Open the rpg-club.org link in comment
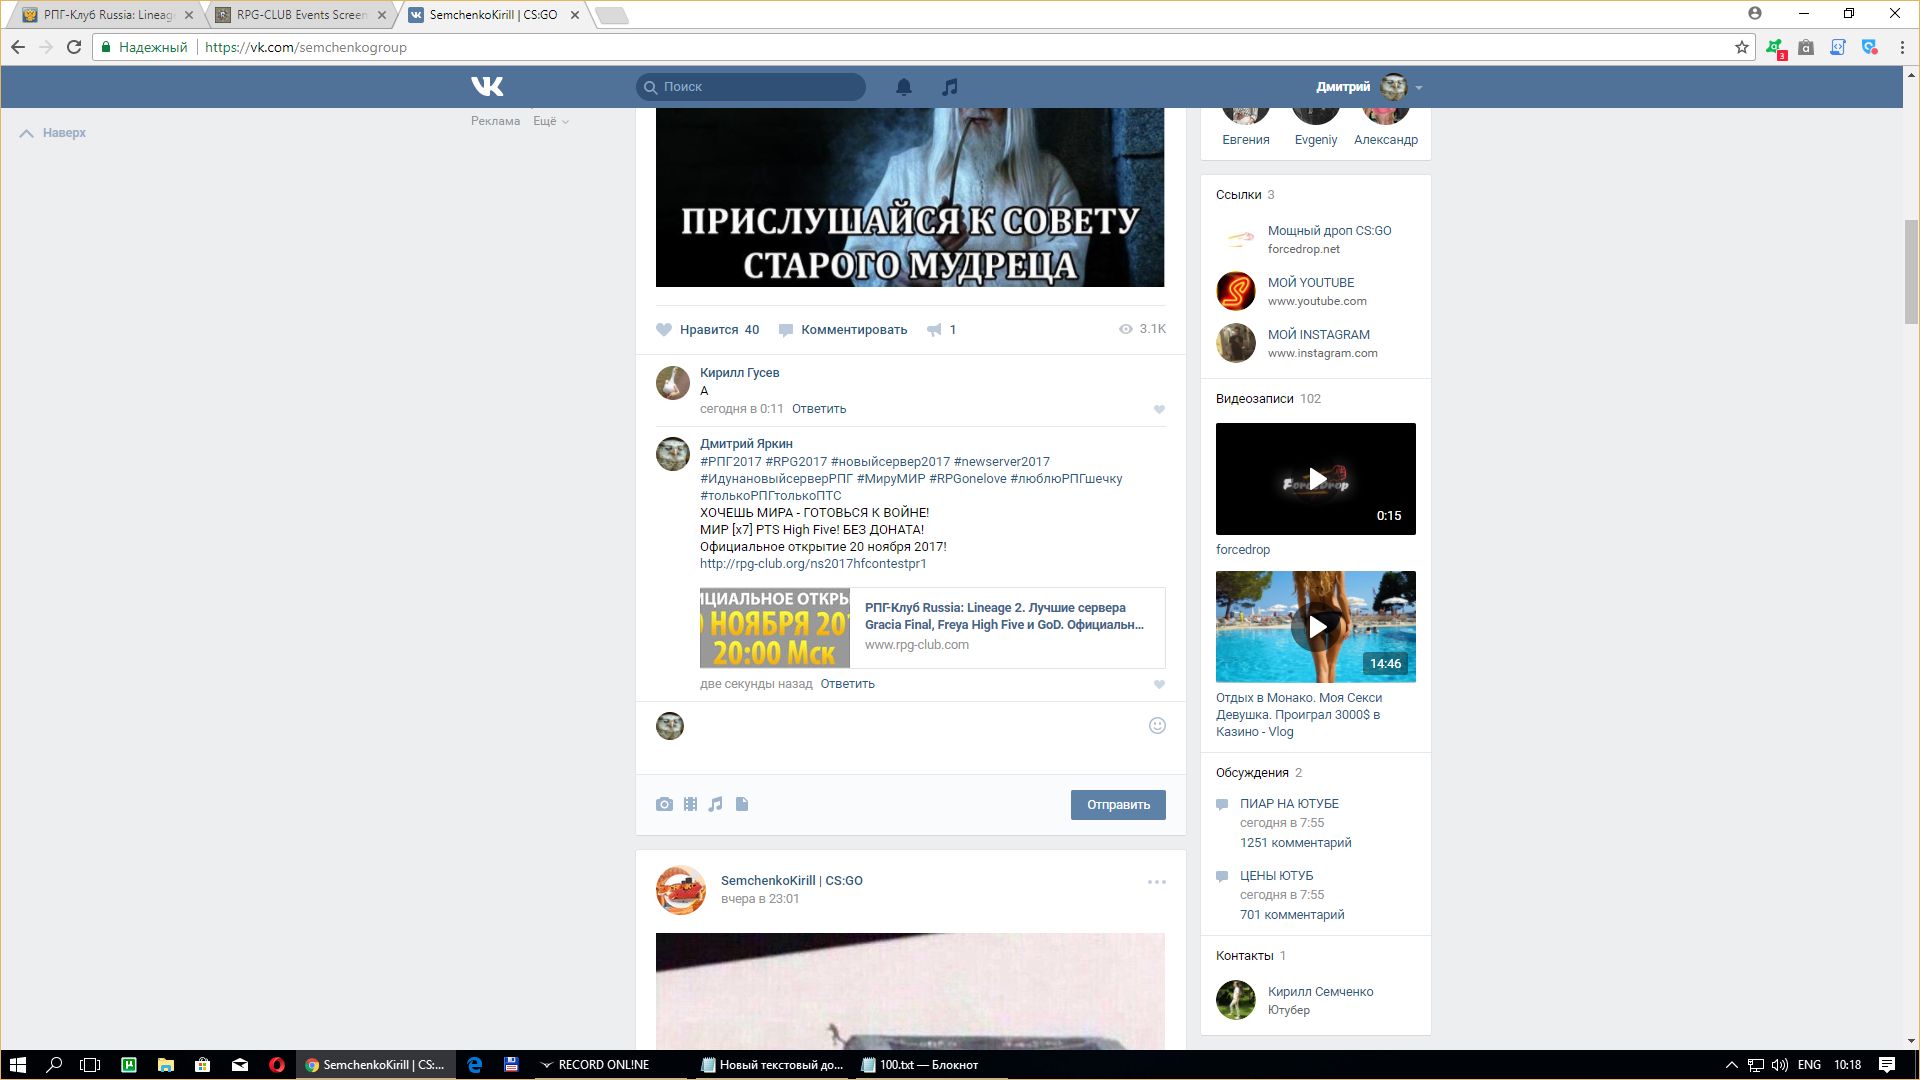 (813, 564)
